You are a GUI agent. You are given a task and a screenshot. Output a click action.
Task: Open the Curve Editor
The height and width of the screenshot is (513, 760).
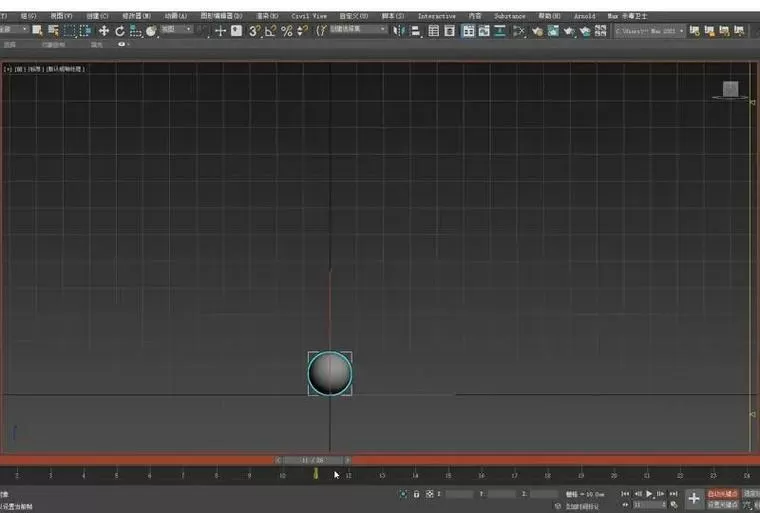point(484,31)
